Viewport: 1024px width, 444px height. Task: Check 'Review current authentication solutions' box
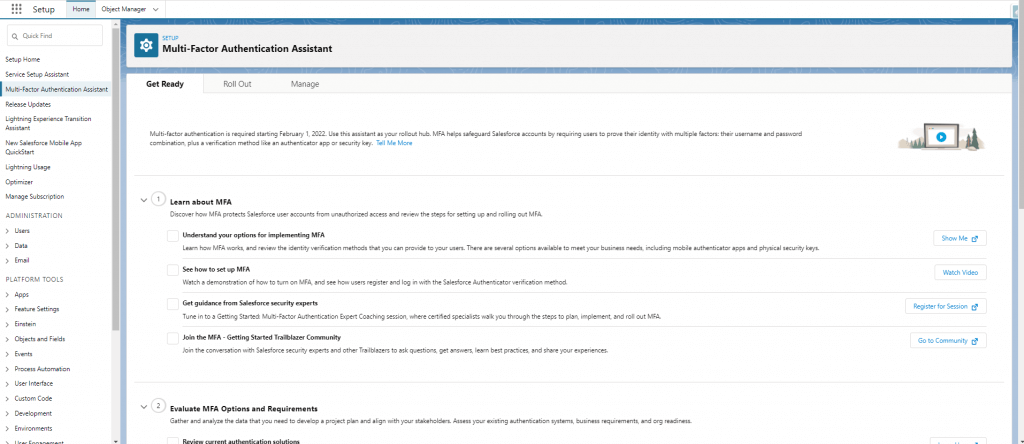[x=172, y=441]
